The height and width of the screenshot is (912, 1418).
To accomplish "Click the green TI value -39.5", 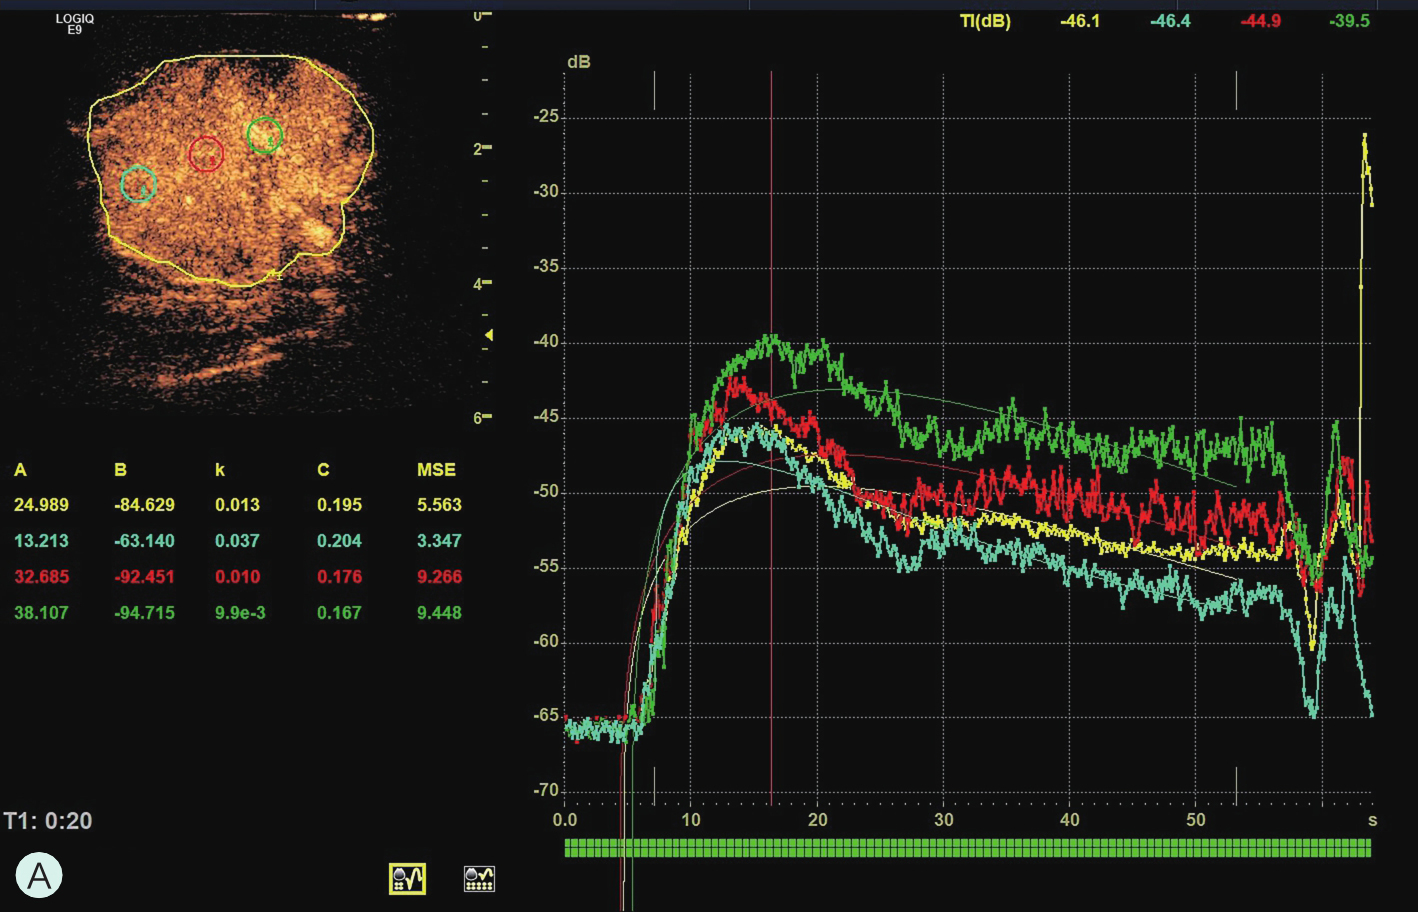I will point(1349,21).
